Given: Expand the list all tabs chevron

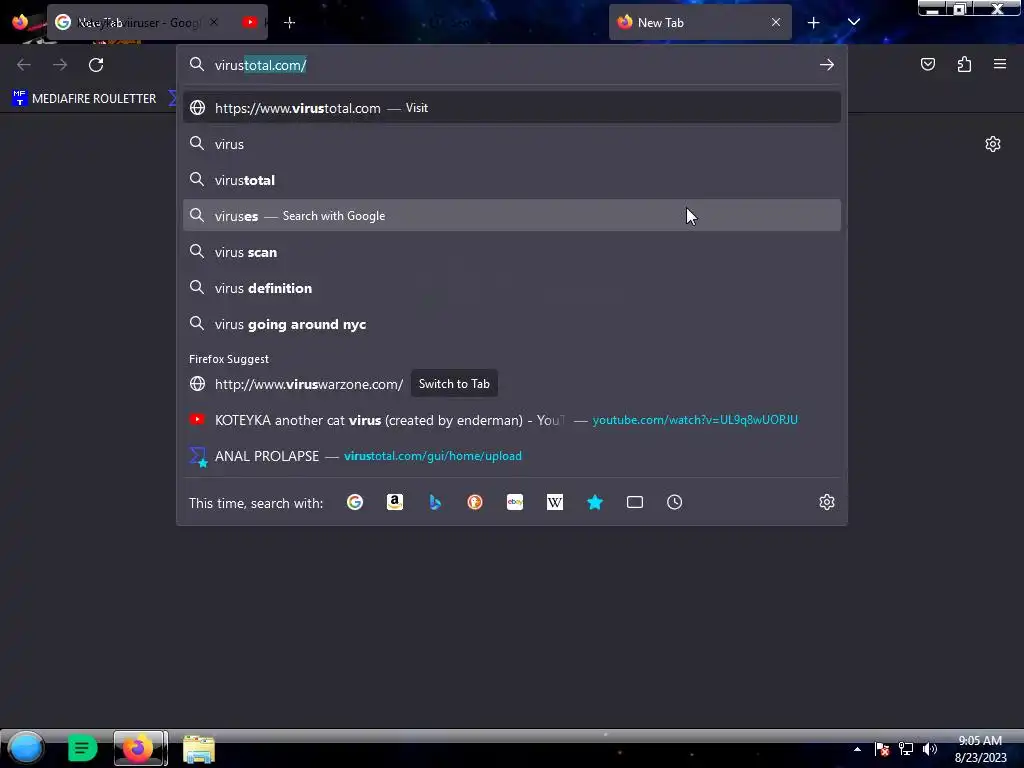Looking at the screenshot, I should (x=854, y=22).
